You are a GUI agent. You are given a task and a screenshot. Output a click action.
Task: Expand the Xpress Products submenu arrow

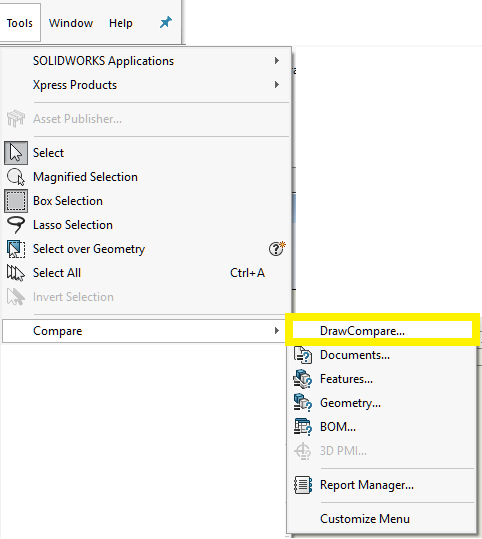point(277,85)
